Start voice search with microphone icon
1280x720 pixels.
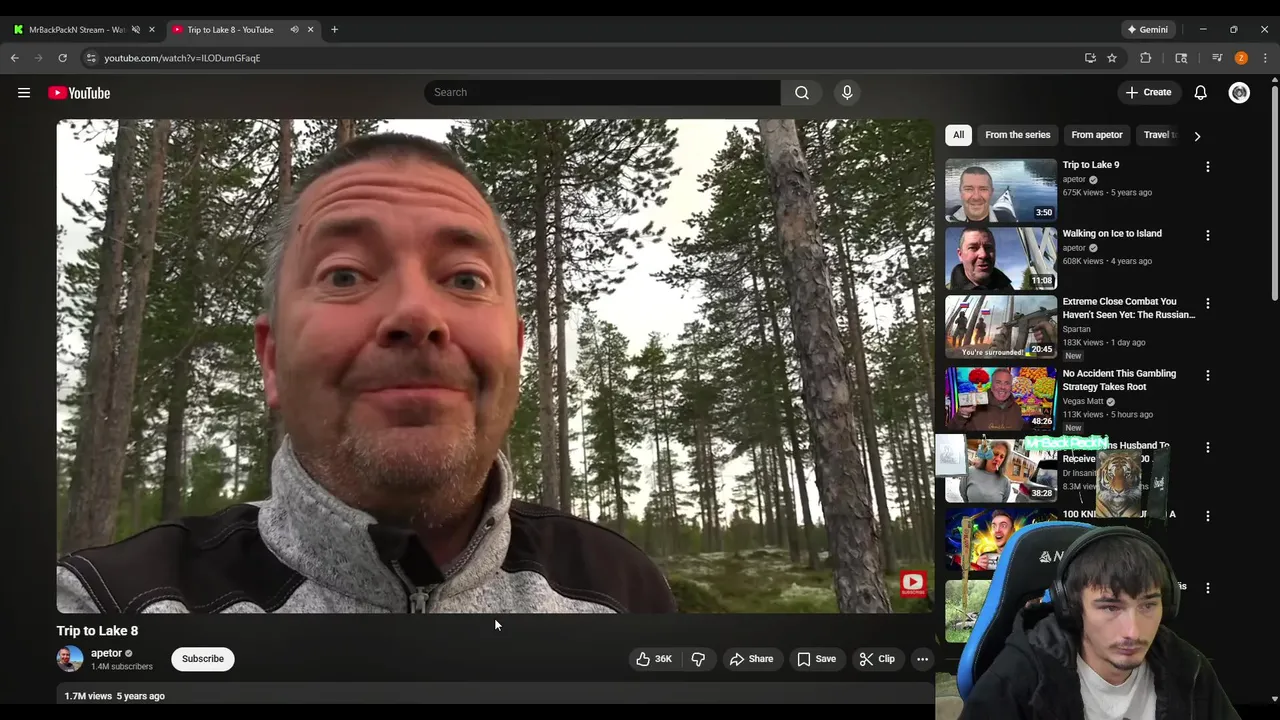click(x=847, y=92)
